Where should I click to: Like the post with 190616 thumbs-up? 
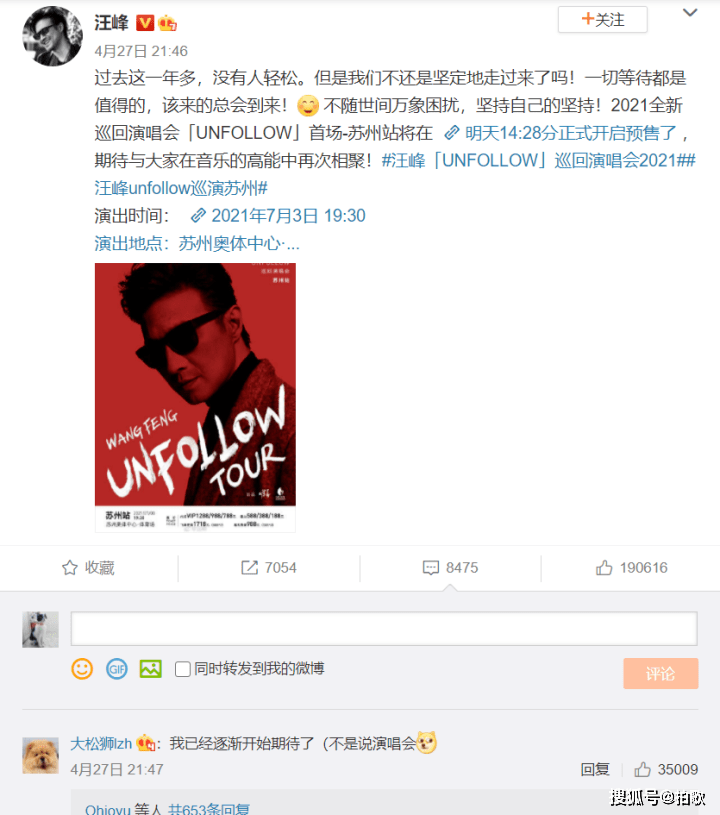tap(604, 568)
